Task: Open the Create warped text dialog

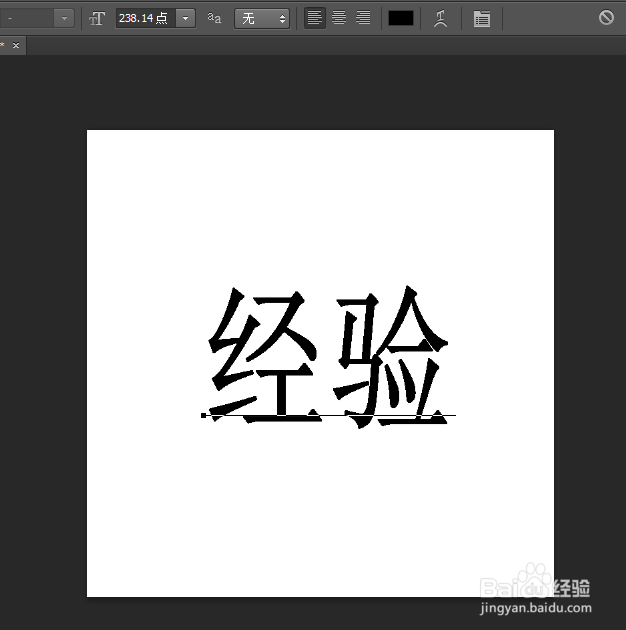Action: pyautogui.click(x=441, y=18)
